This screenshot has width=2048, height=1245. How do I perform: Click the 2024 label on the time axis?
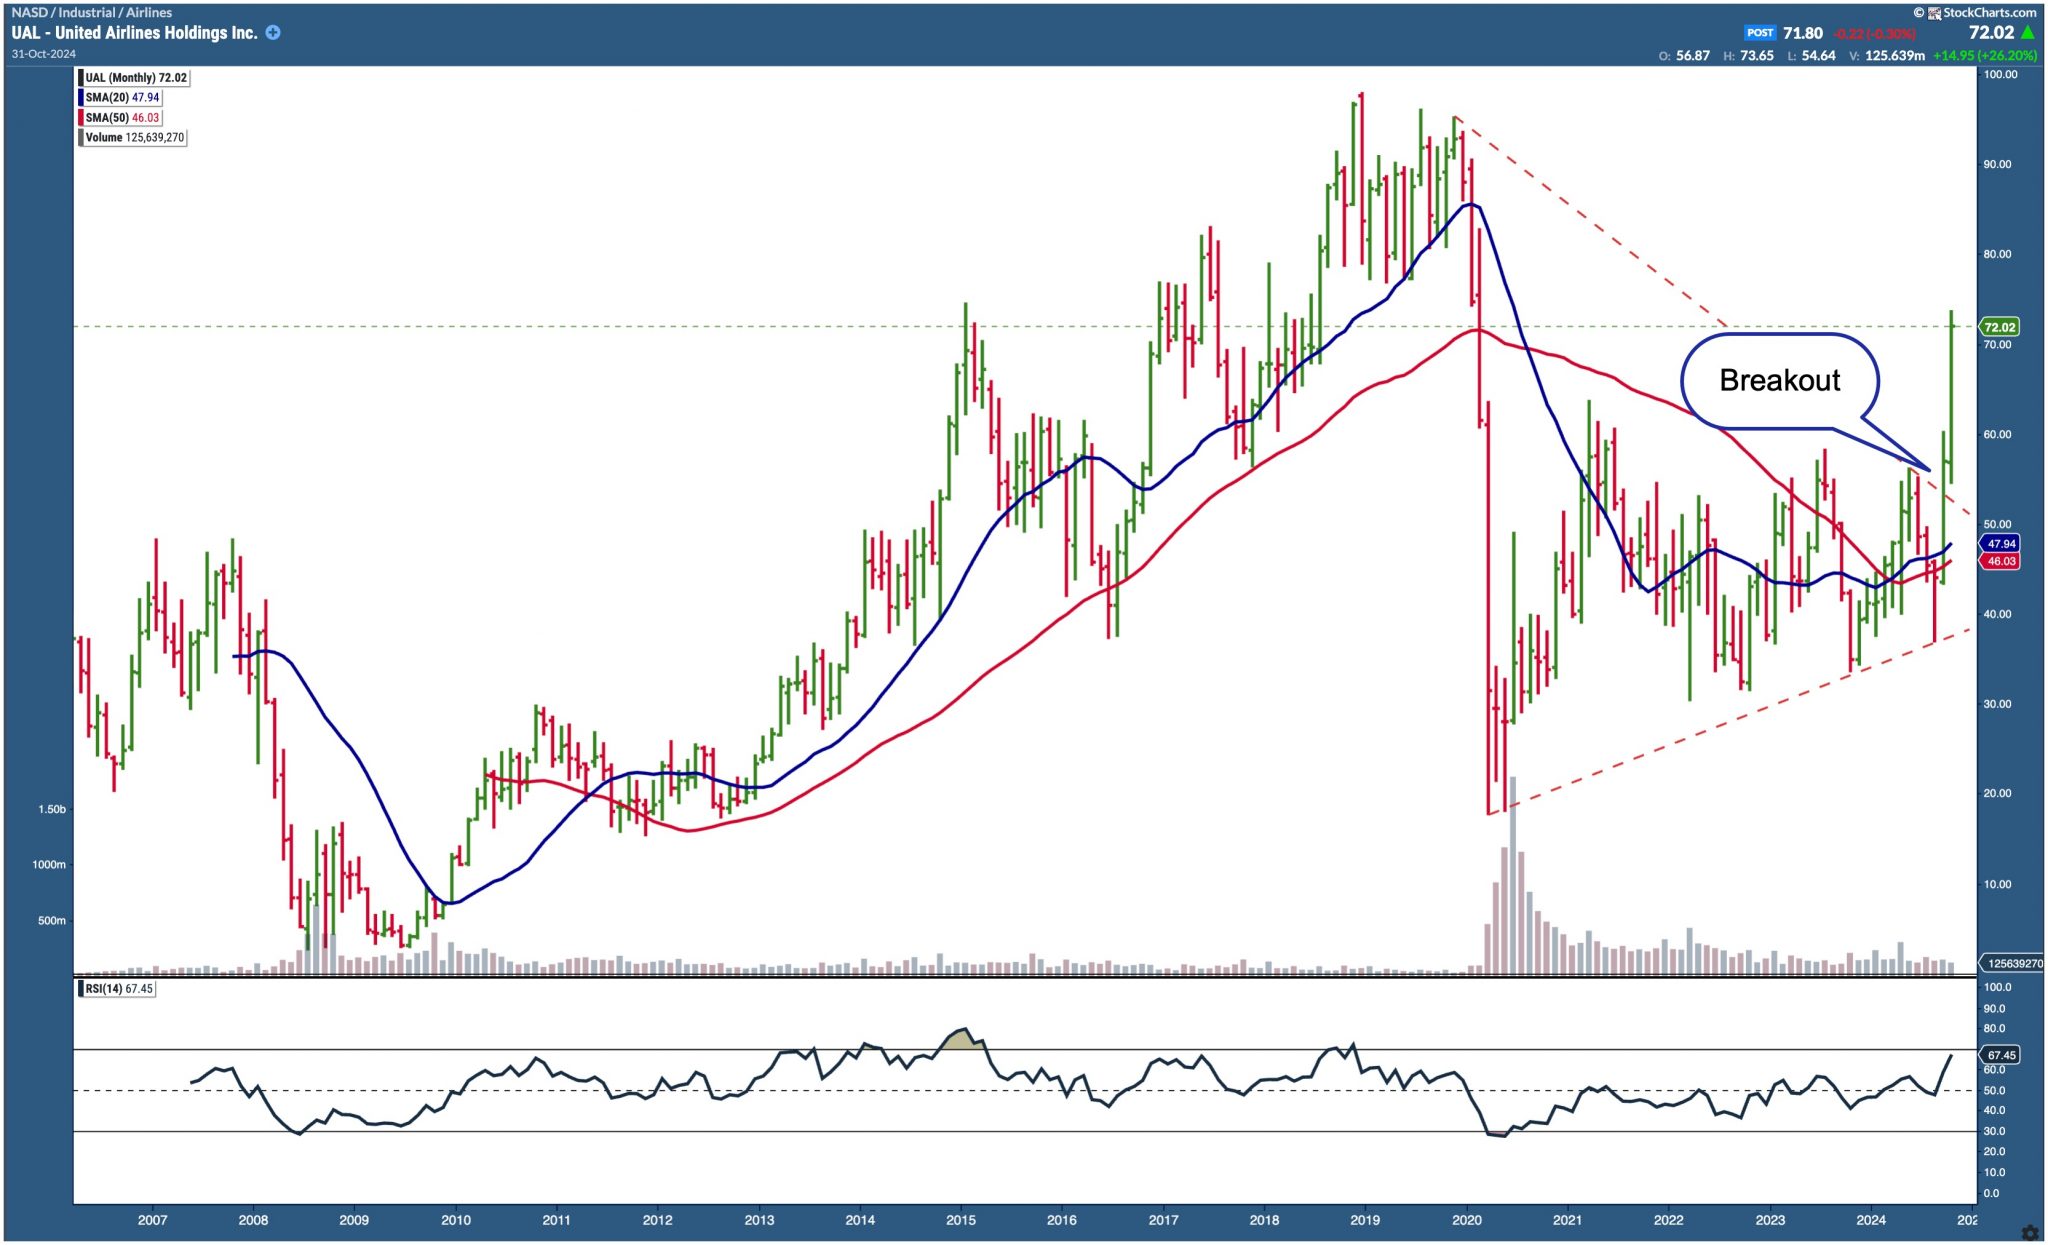pos(1871,1220)
